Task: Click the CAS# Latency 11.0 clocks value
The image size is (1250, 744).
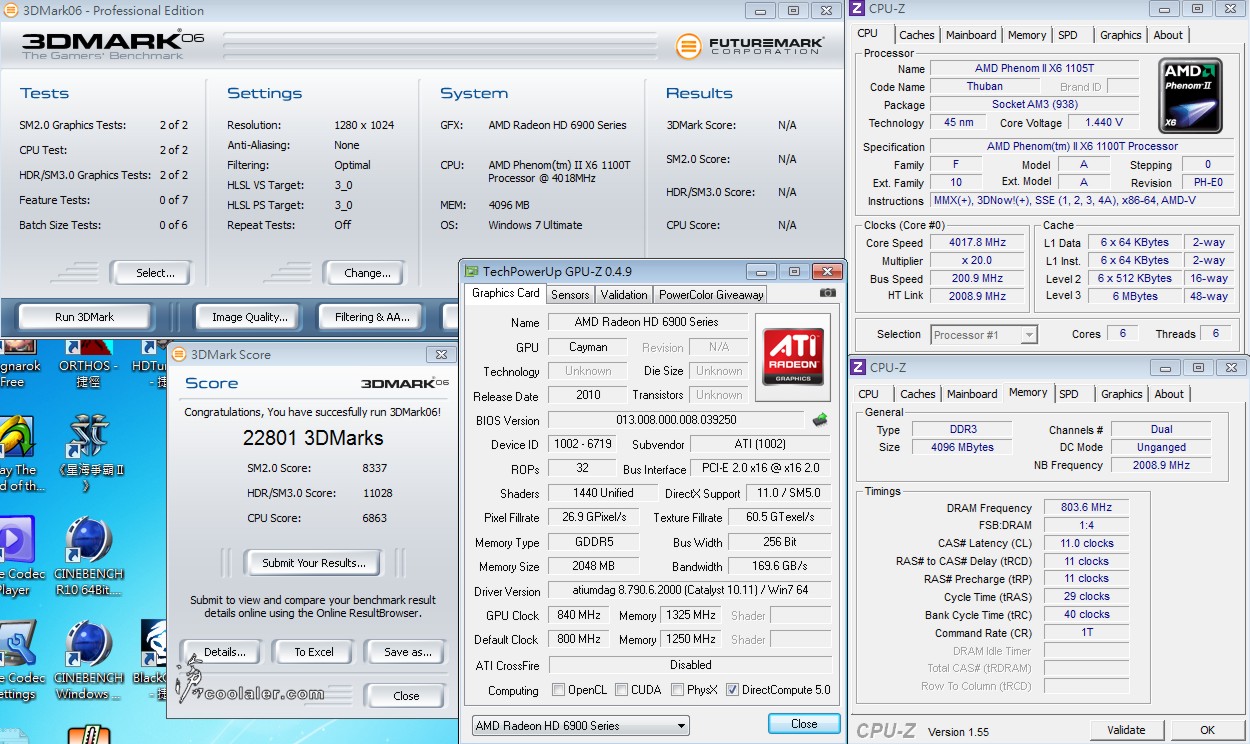Action: (x=1087, y=544)
